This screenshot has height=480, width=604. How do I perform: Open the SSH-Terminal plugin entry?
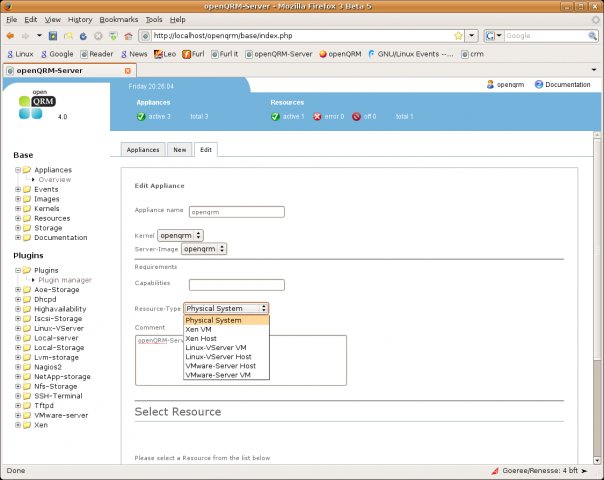(x=58, y=396)
